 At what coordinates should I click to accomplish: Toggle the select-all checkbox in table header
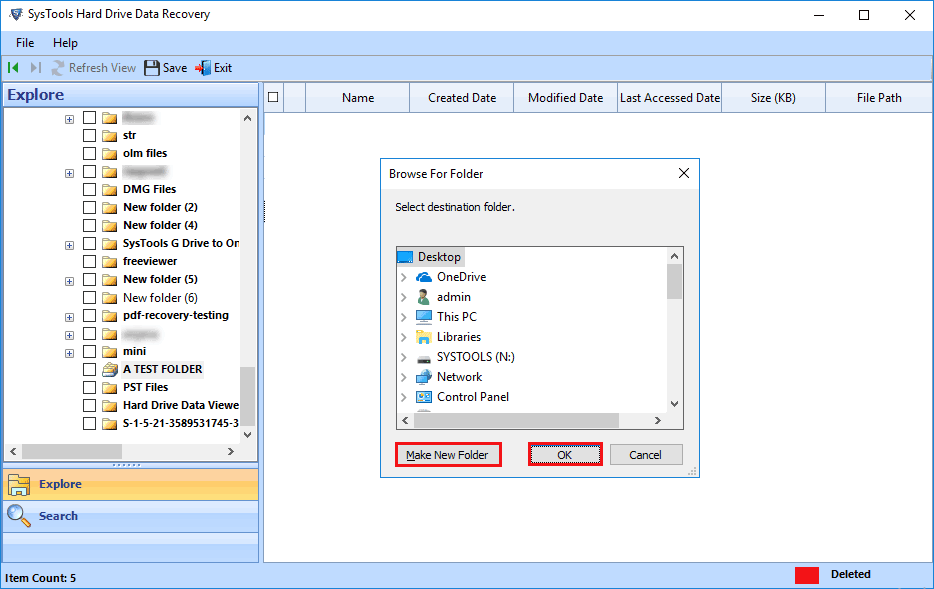pyautogui.click(x=273, y=97)
